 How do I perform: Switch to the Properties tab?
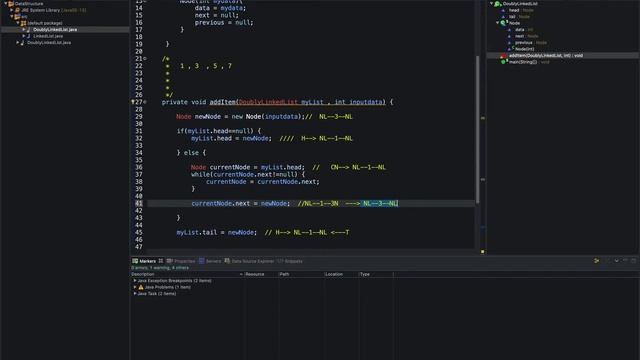181,261
